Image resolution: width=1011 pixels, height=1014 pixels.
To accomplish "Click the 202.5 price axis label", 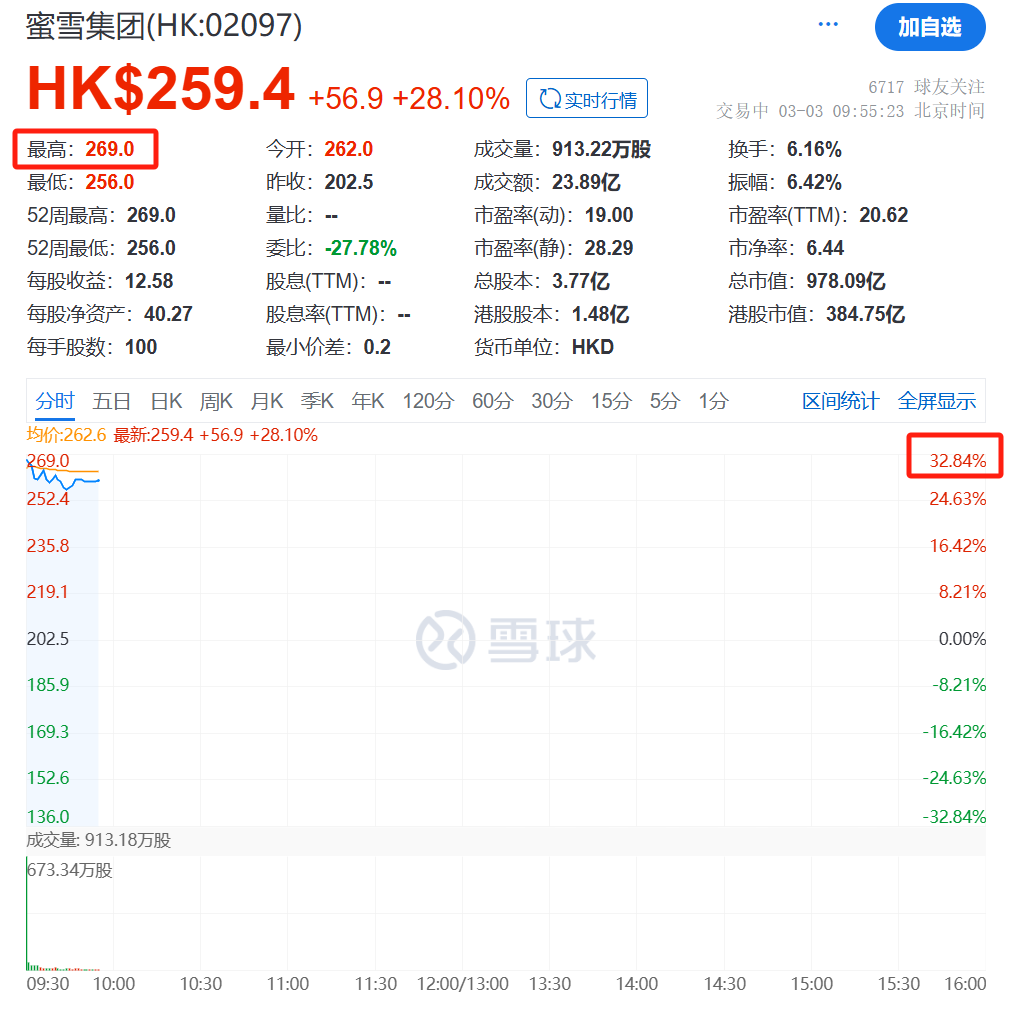I will (x=47, y=639).
